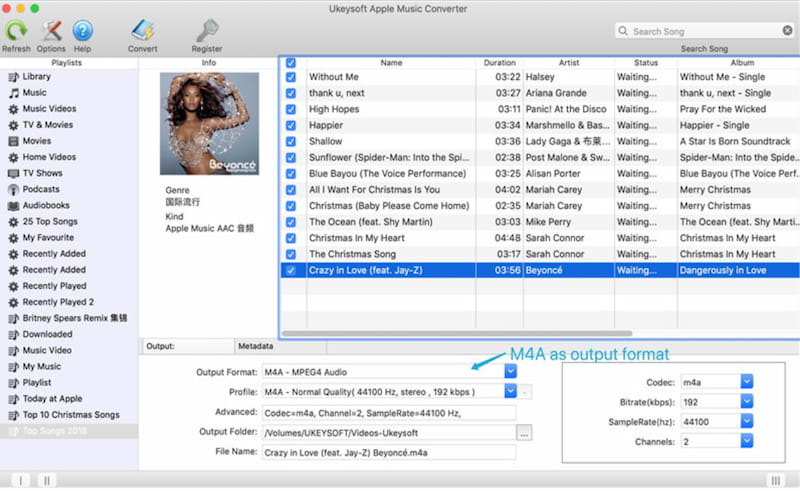The width and height of the screenshot is (800, 491).
Task: Click the search magnifier icon
Action: [x=623, y=31]
